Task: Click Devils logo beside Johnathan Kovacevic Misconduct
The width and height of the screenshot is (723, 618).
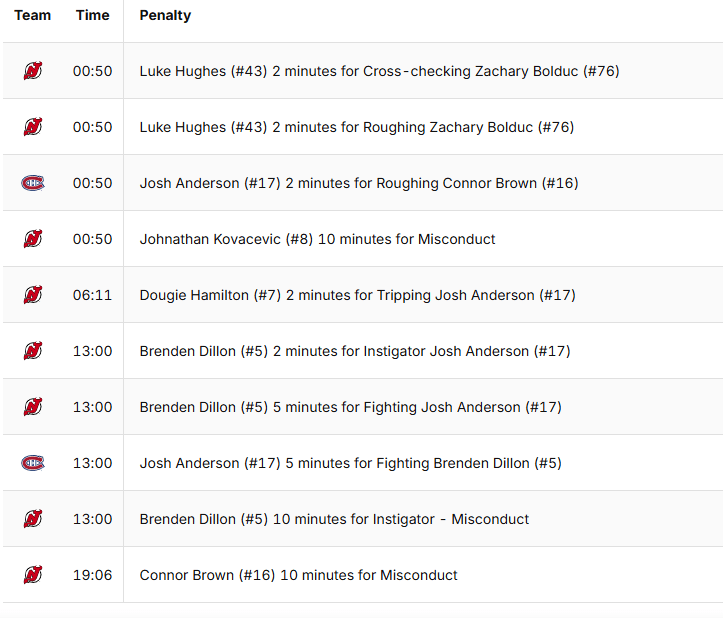Action: pos(33,239)
